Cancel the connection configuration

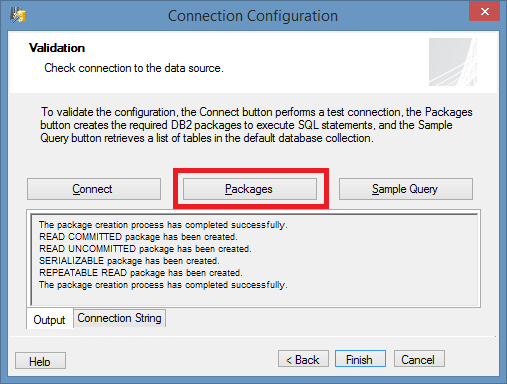pyautogui.click(x=419, y=360)
